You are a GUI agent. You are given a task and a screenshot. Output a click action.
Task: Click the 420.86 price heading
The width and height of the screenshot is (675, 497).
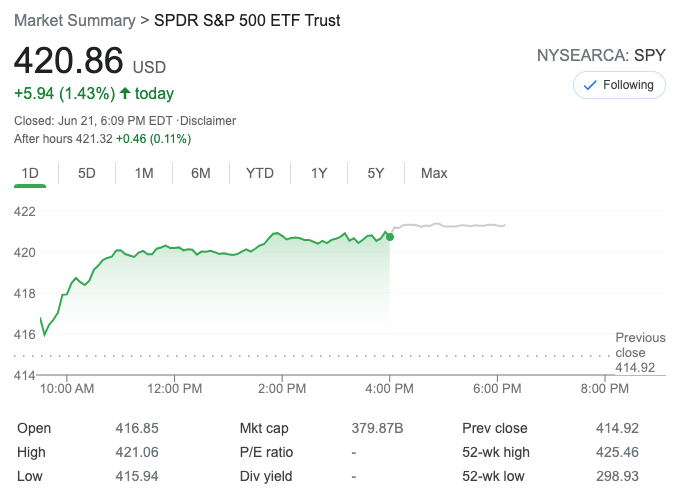[x=69, y=61]
